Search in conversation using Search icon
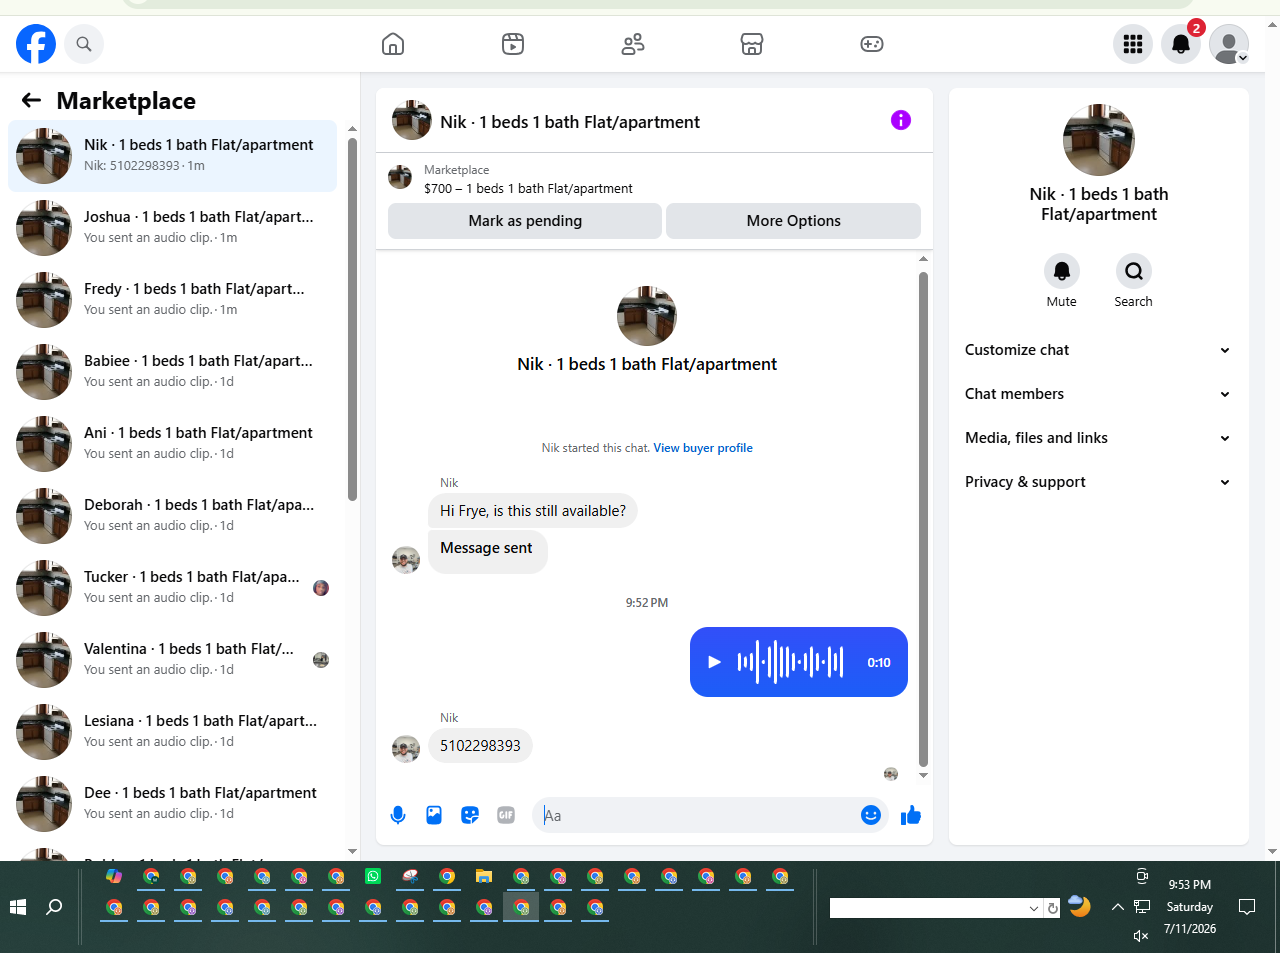Viewport: 1280px width, 953px height. click(1134, 271)
